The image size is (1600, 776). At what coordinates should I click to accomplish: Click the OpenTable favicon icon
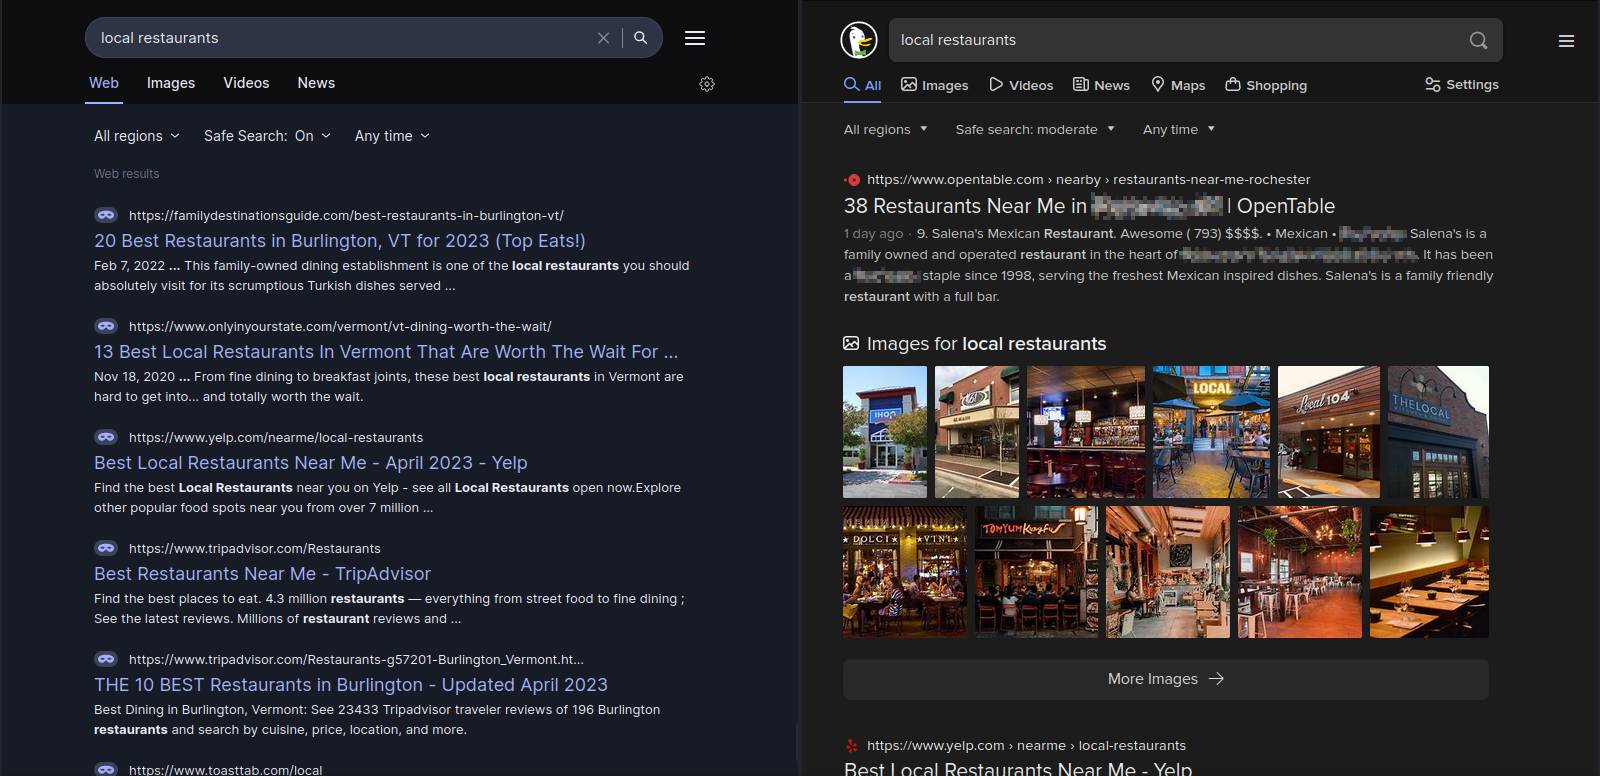click(x=852, y=180)
